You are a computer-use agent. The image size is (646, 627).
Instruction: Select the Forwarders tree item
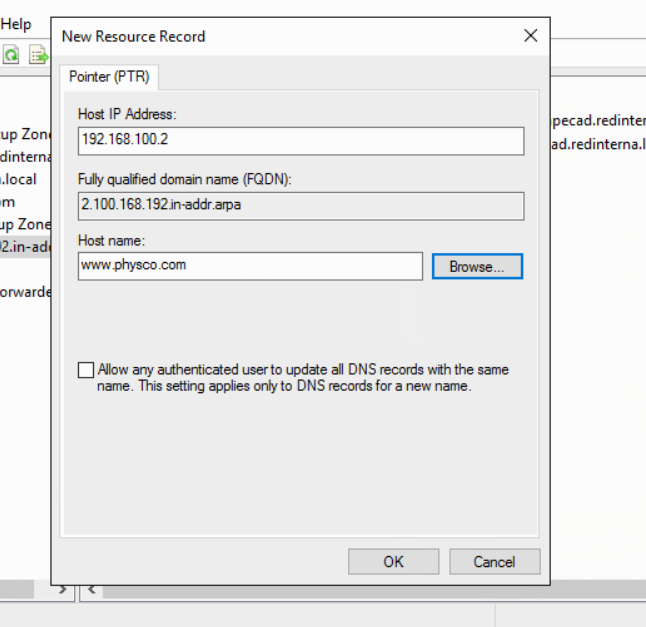25,292
